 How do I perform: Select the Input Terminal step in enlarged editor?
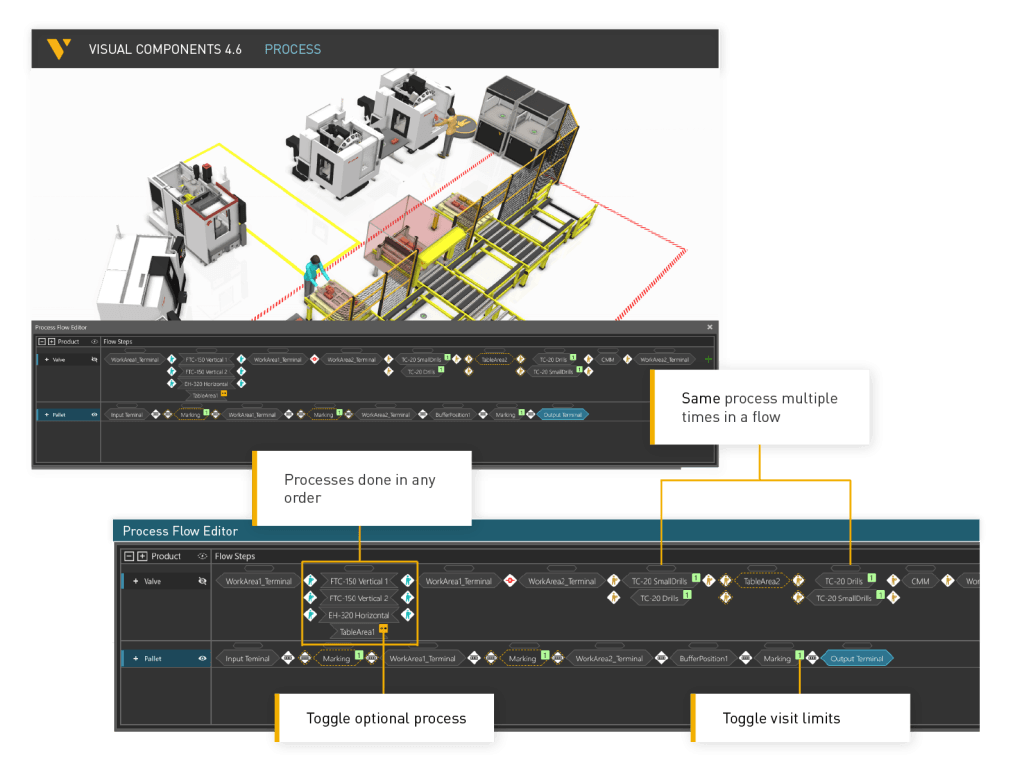[248, 659]
